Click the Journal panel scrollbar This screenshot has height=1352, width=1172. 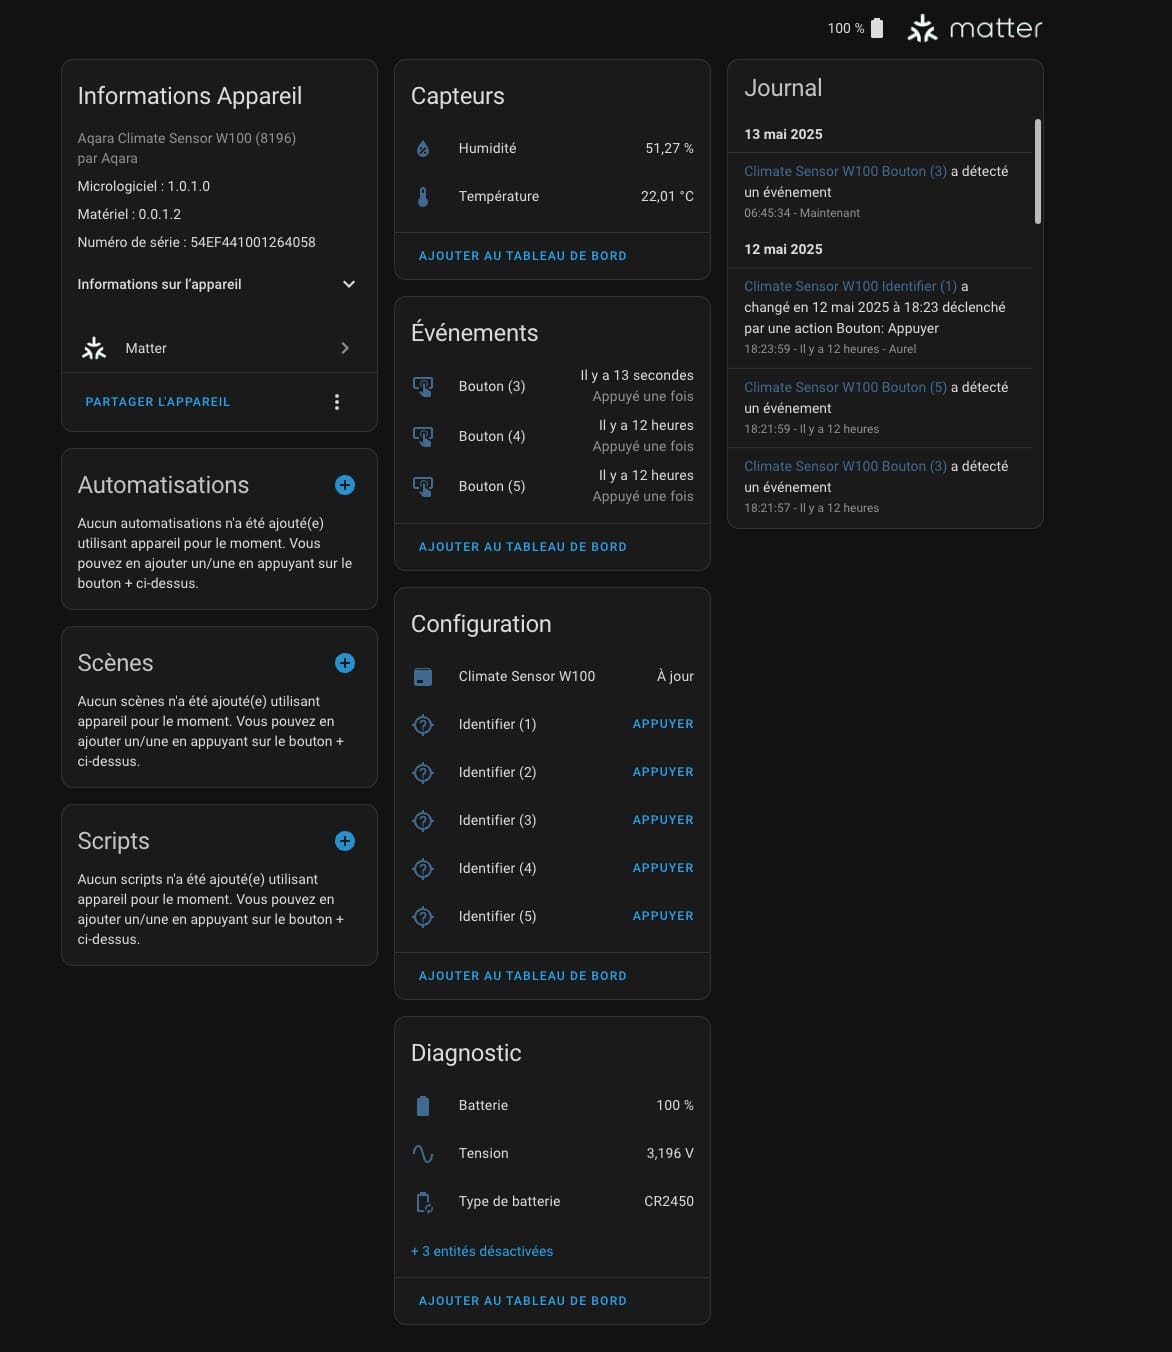[x=1038, y=172]
